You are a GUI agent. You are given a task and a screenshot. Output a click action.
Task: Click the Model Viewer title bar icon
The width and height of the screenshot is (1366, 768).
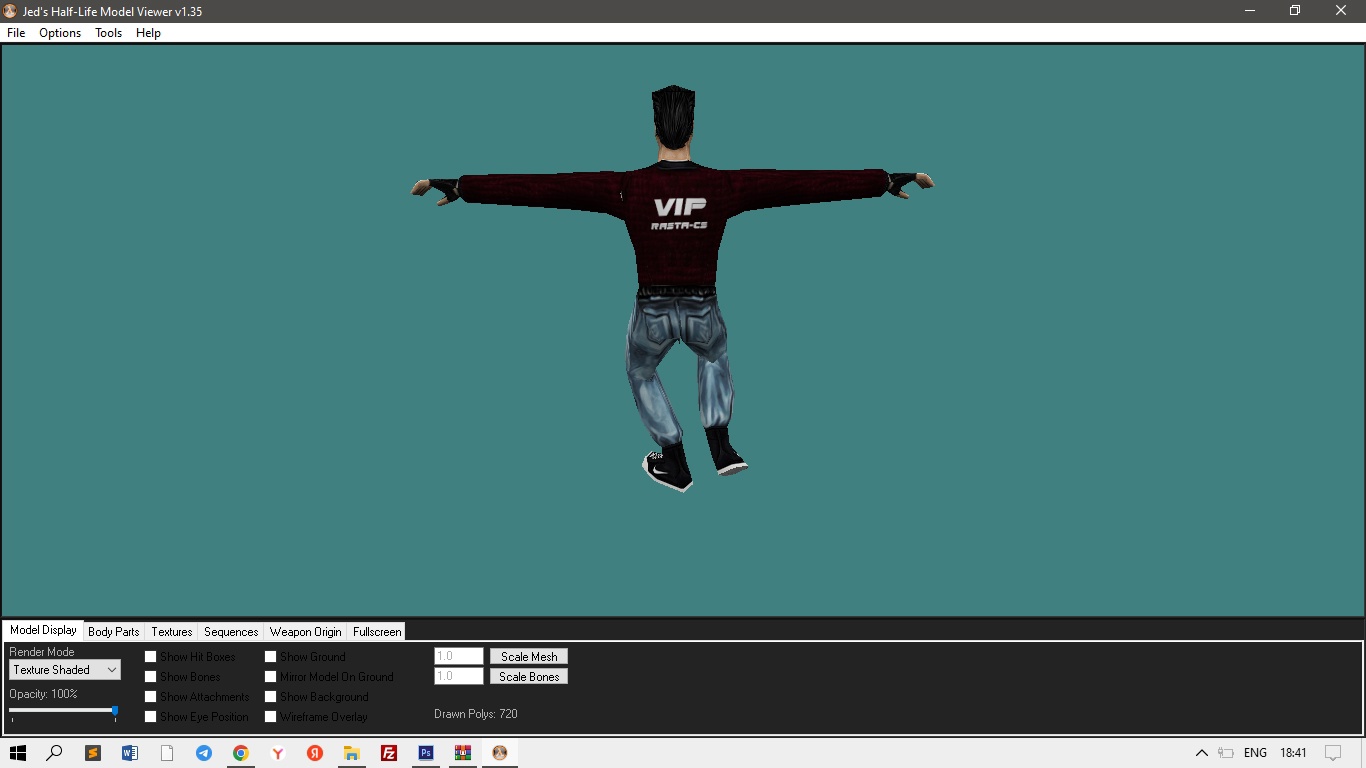point(11,11)
